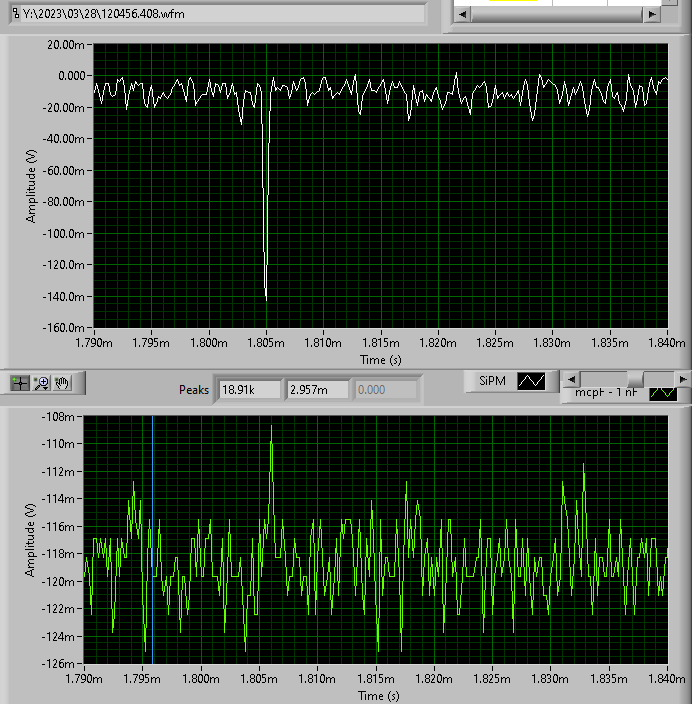Click the top graph's 1.790m time label

click(x=93, y=343)
